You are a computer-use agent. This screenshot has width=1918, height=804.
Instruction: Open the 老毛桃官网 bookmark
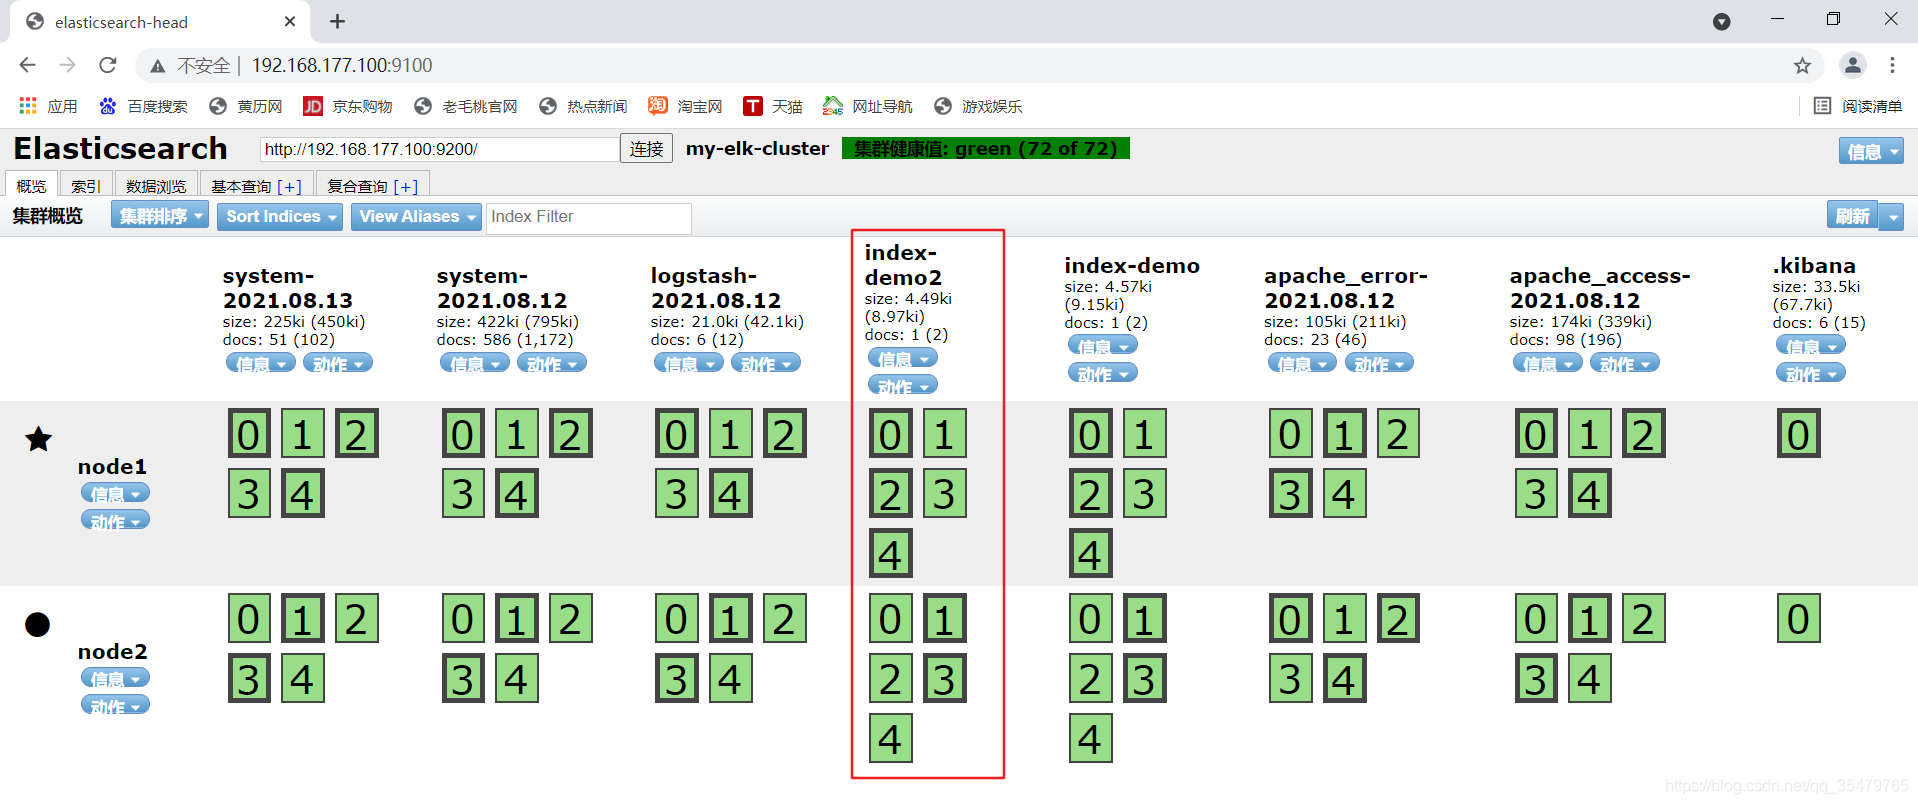click(466, 106)
